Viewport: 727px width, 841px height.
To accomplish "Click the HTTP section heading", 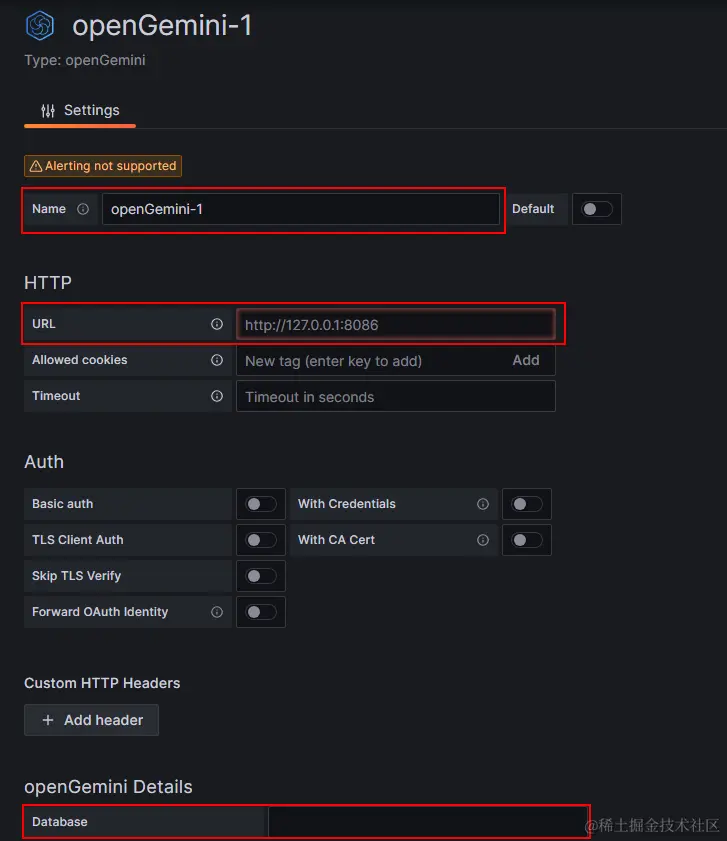I will point(48,283).
